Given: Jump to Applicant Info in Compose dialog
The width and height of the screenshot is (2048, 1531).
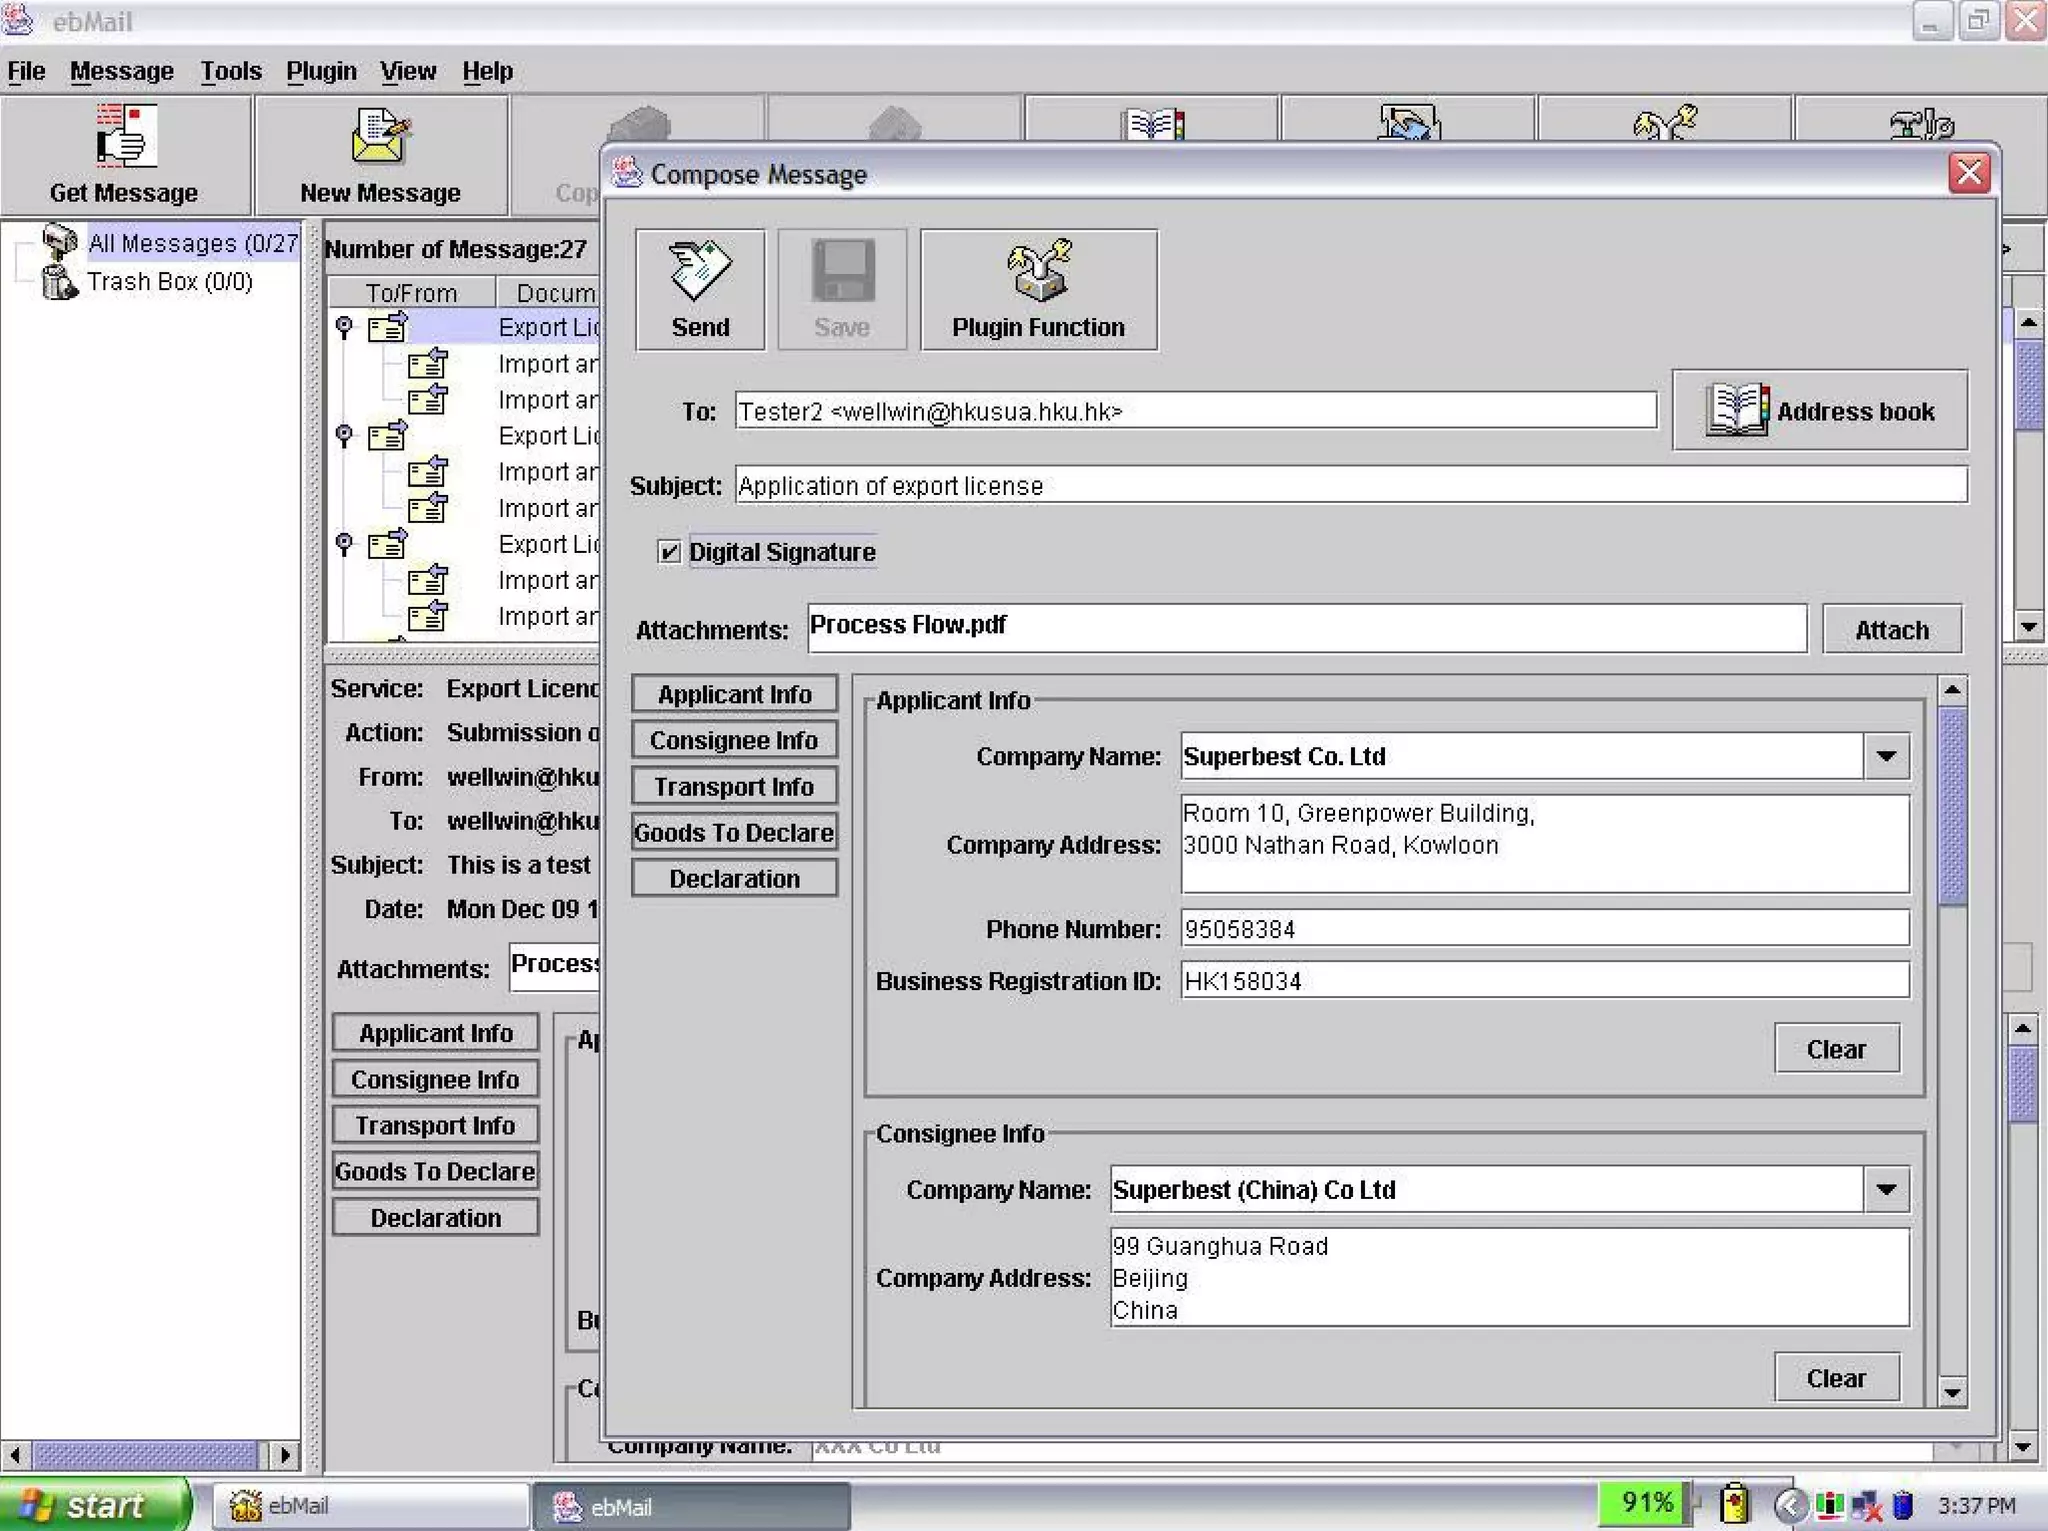Looking at the screenshot, I should 734,694.
